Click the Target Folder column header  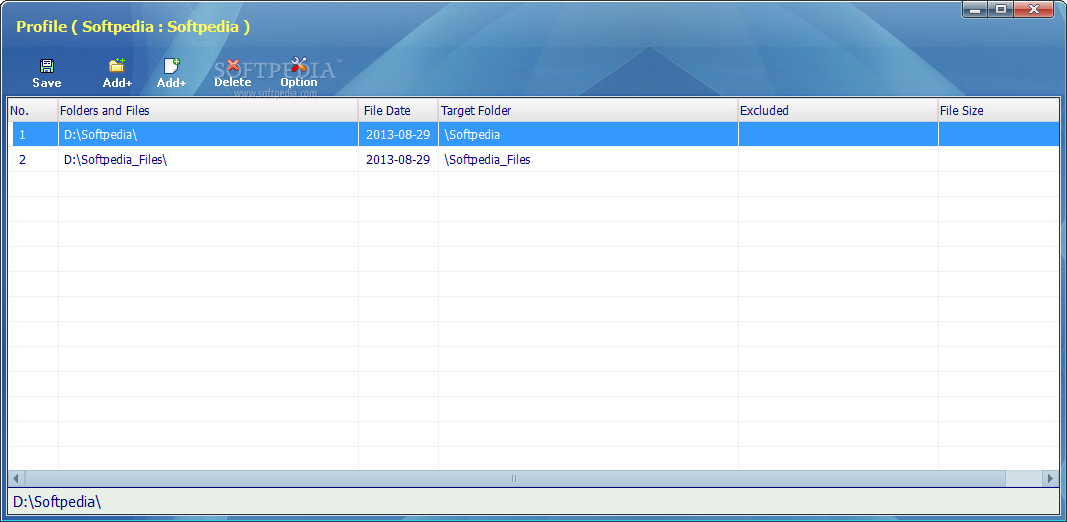(x=588, y=110)
